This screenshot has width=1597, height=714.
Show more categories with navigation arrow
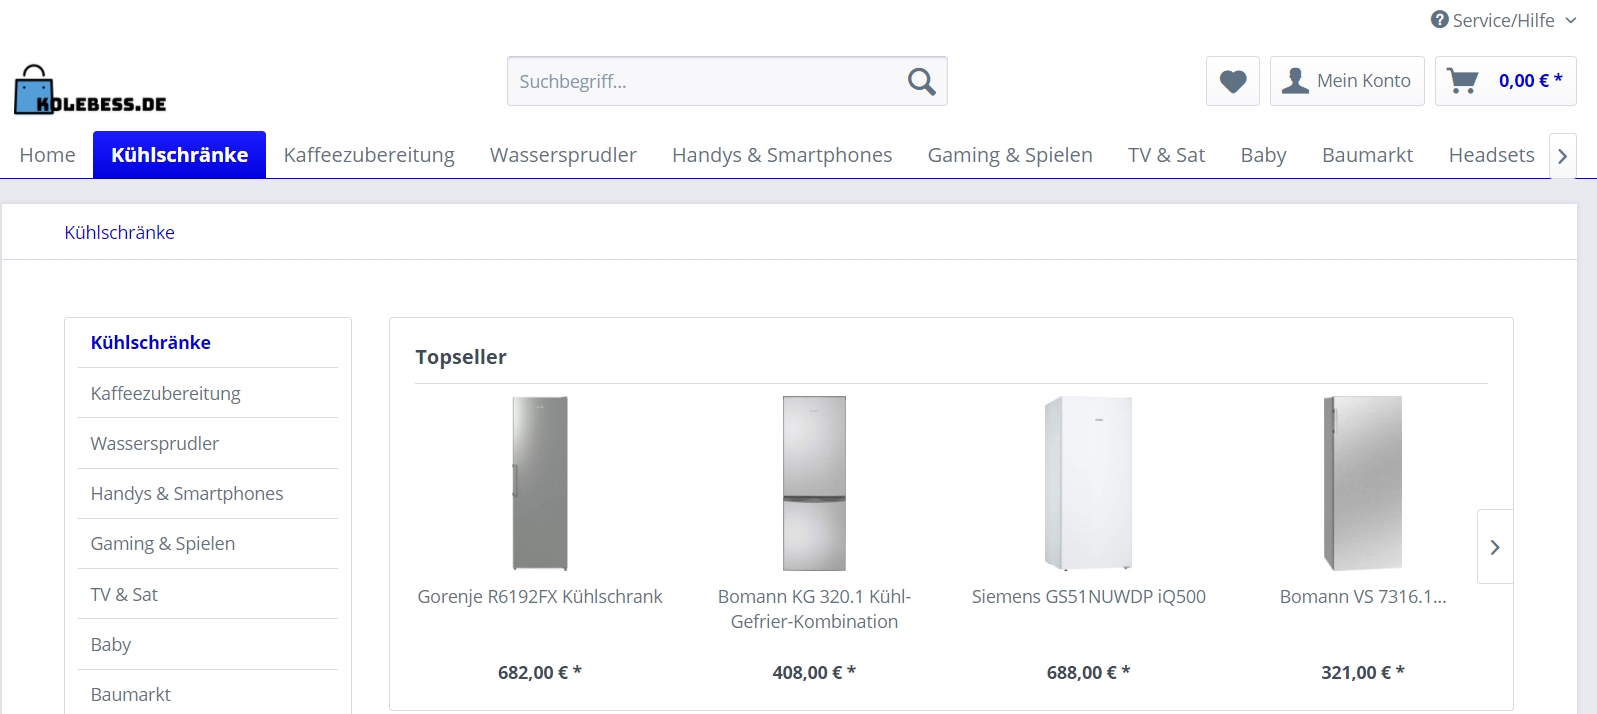coord(1562,156)
